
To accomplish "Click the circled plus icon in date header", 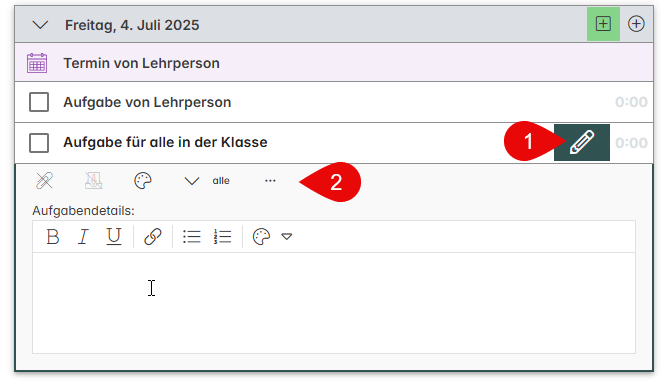I will [x=636, y=24].
